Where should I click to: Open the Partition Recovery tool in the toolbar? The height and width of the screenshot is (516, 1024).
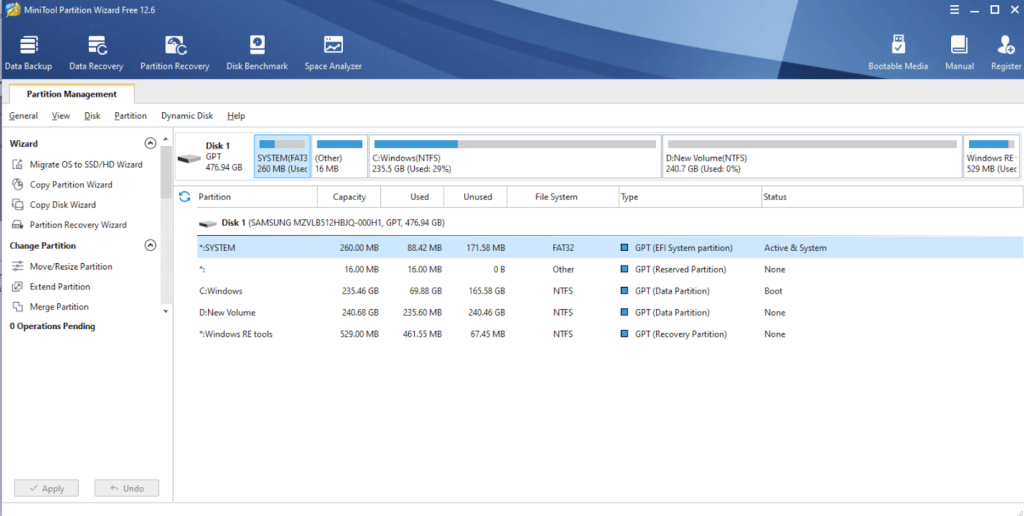tap(174, 53)
